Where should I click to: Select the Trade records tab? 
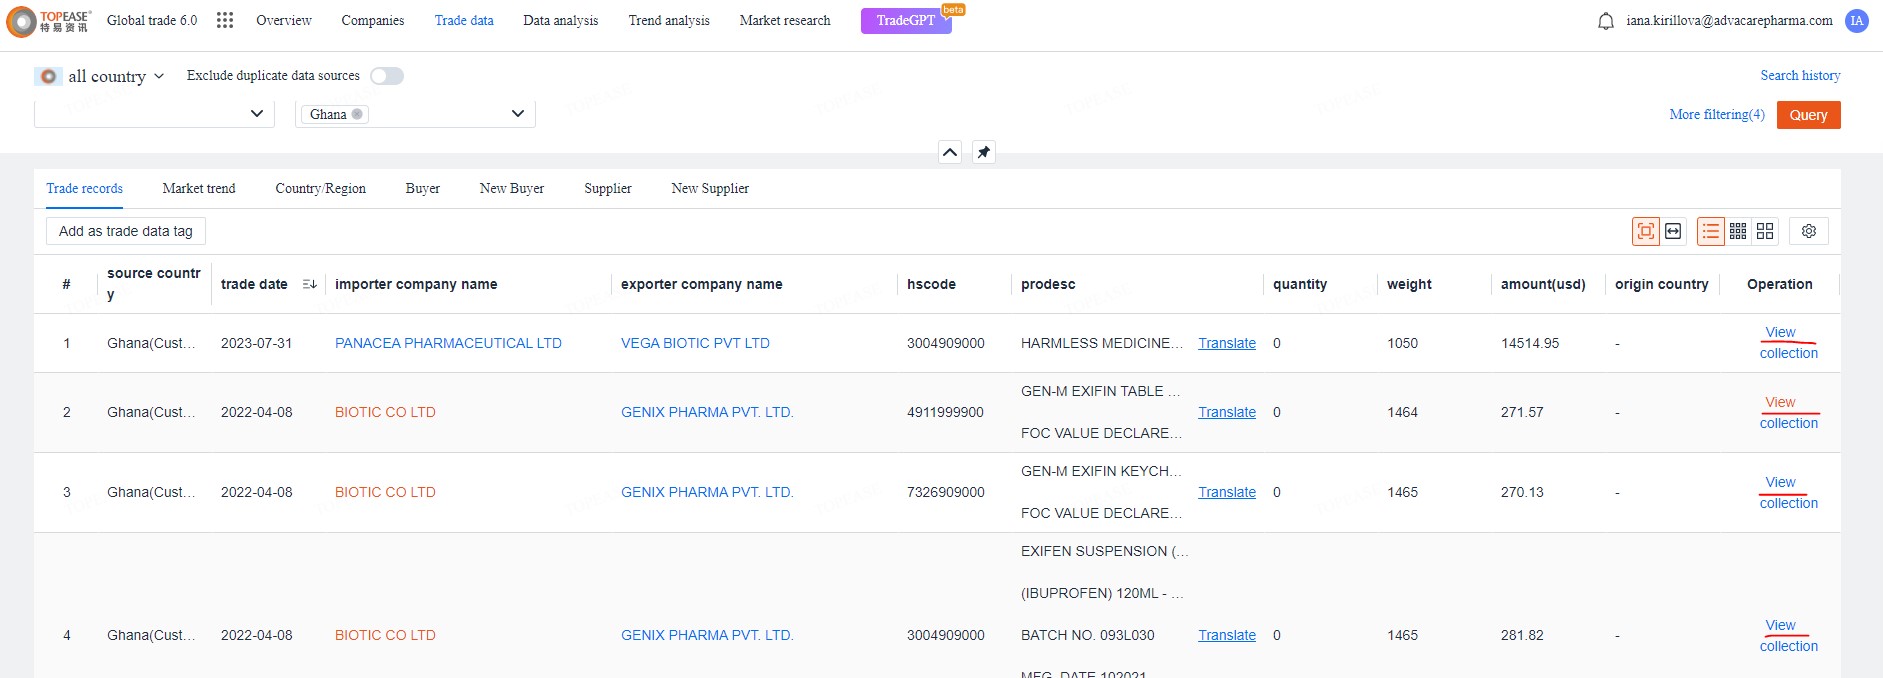[85, 188]
